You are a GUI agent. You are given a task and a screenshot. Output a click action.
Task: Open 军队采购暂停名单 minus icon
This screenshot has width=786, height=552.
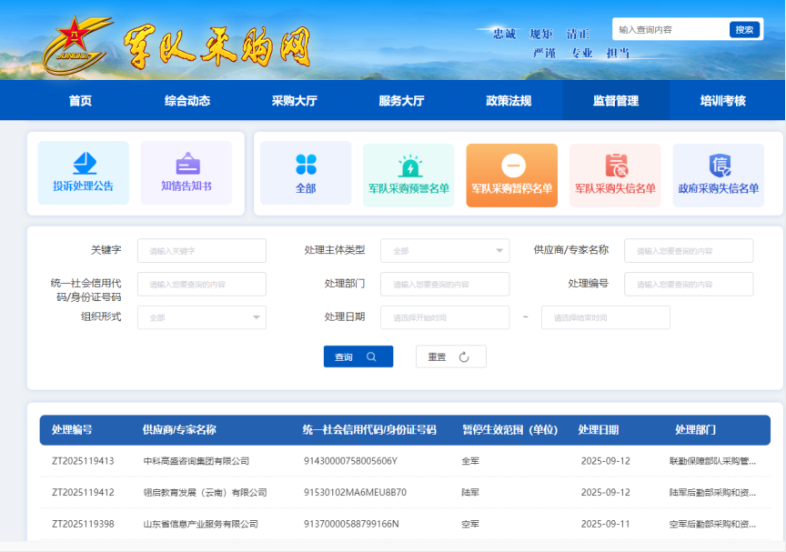513,165
